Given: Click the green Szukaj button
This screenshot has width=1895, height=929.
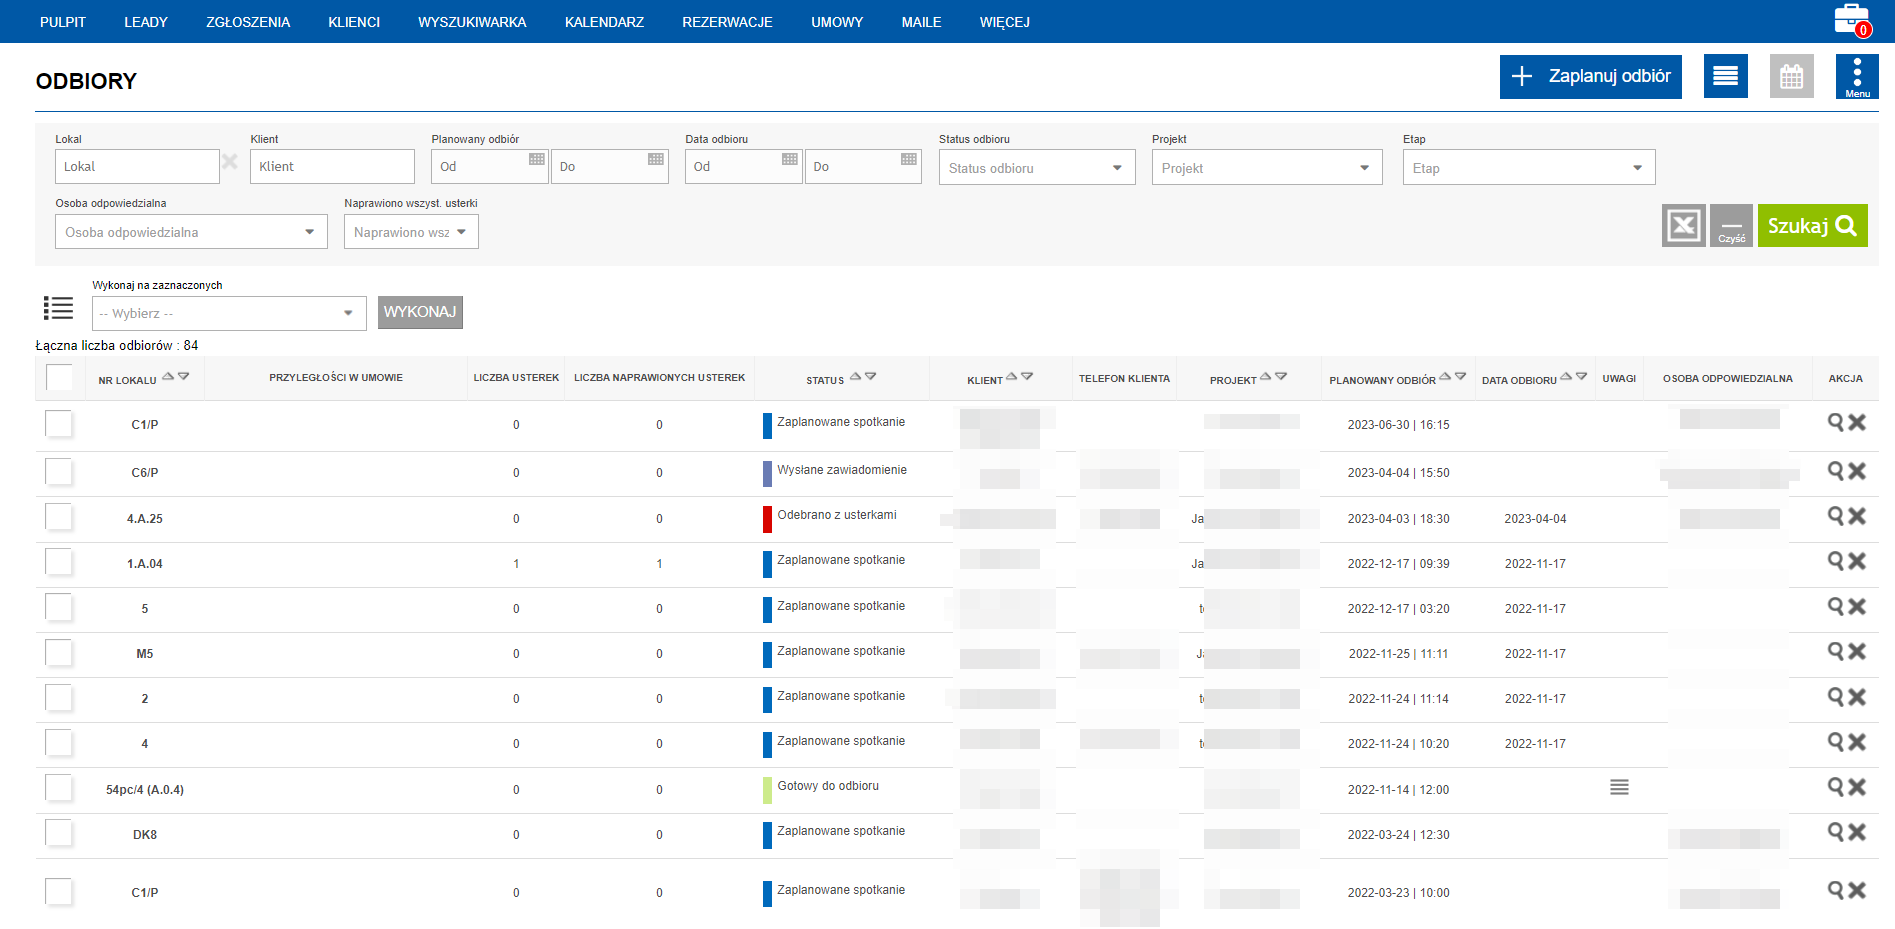Looking at the screenshot, I should point(1812,226).
